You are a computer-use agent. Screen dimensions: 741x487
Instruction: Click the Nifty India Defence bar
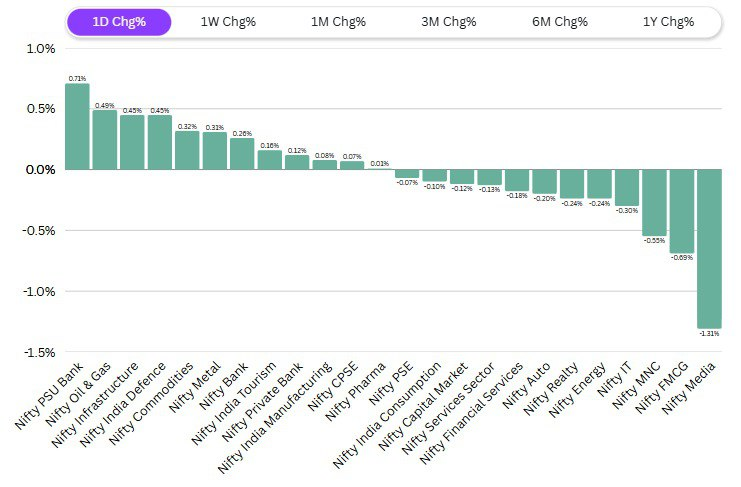click(160, 142)
